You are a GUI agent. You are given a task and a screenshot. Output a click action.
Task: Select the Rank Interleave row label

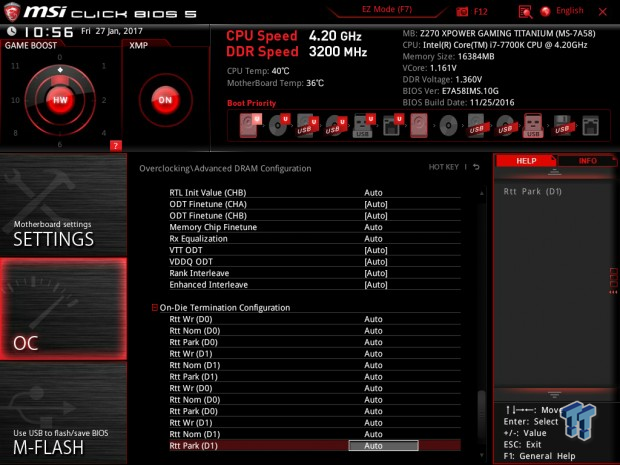point(199,273)
